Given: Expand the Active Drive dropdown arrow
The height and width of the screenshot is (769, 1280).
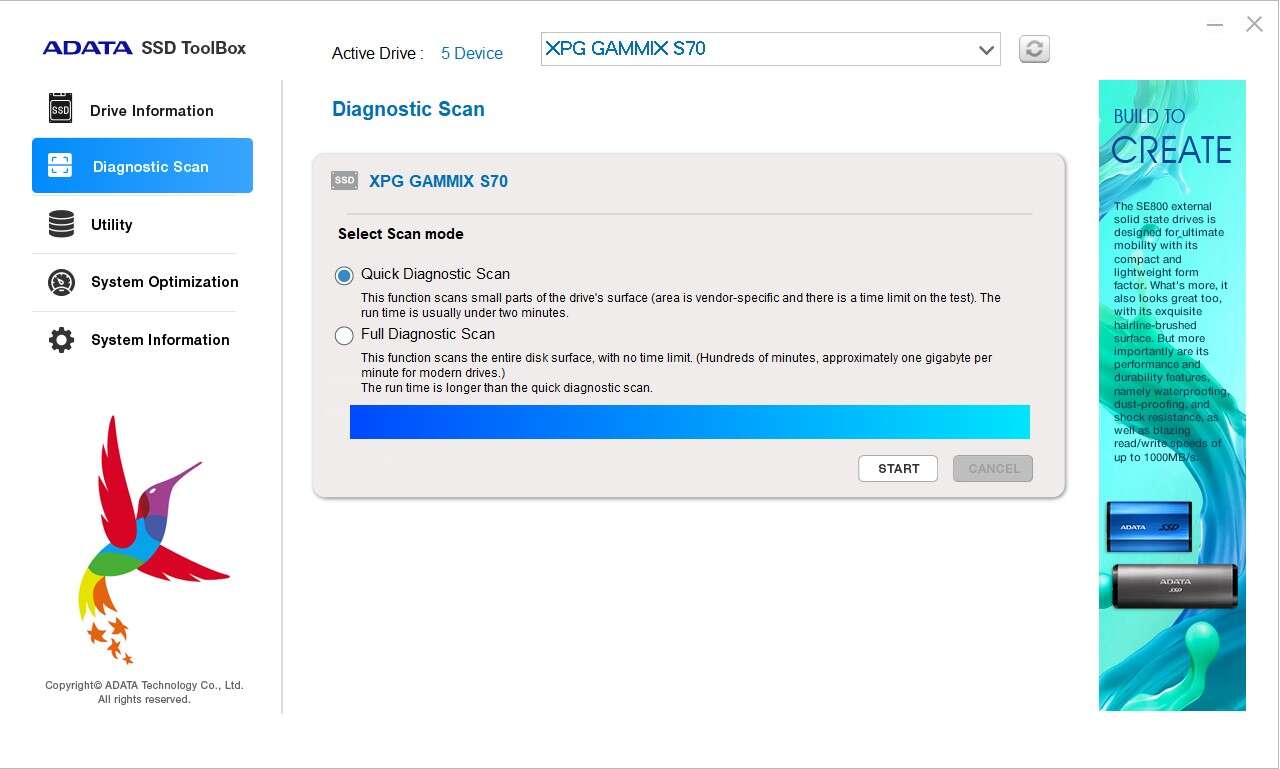Looking at the screenshot, I should (986, 50).
